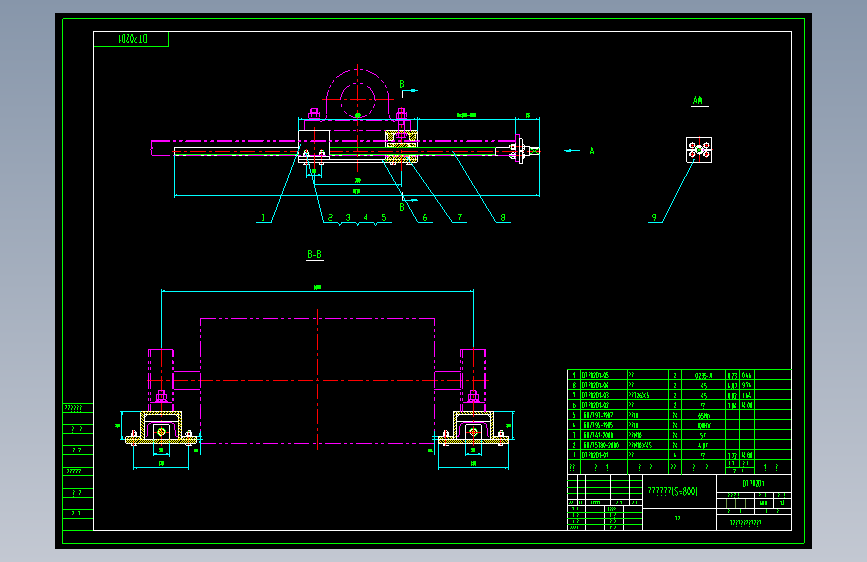Click part balloon number 9
867x562 pixels.
pyautogui.click(x=654, y=217)
